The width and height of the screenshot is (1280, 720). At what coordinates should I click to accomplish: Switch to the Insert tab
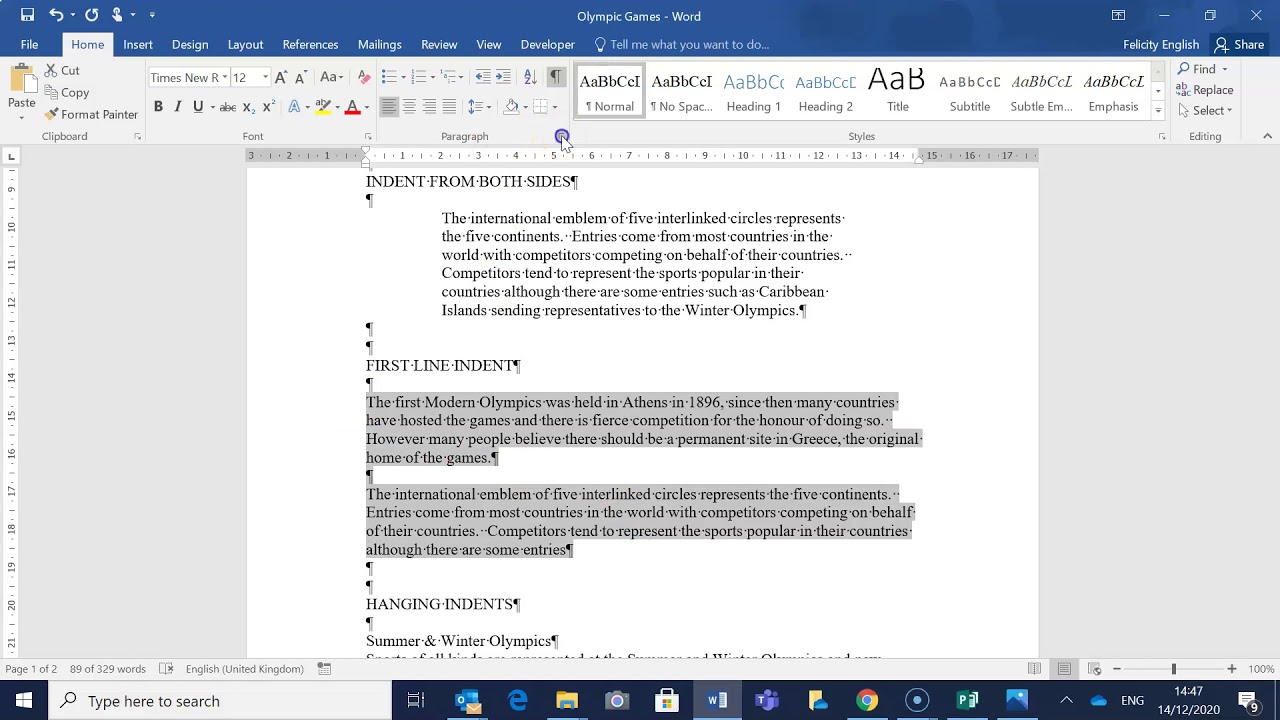[x=138, y=44]
